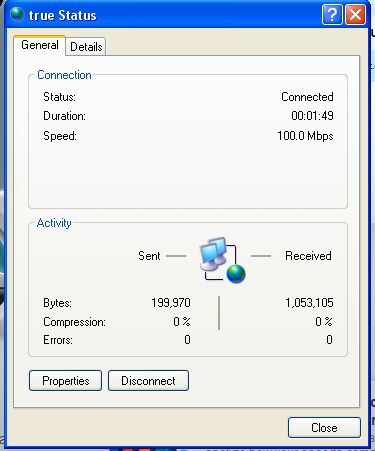
Task: Click the duration value 00:01:49
Action: [x=312, y=116]
